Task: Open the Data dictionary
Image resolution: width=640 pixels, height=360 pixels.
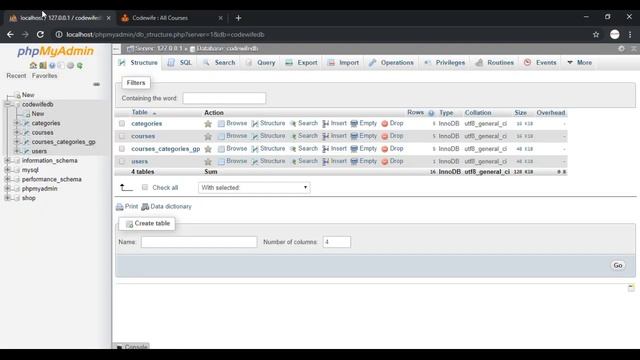Action: (x=166, y=207)
